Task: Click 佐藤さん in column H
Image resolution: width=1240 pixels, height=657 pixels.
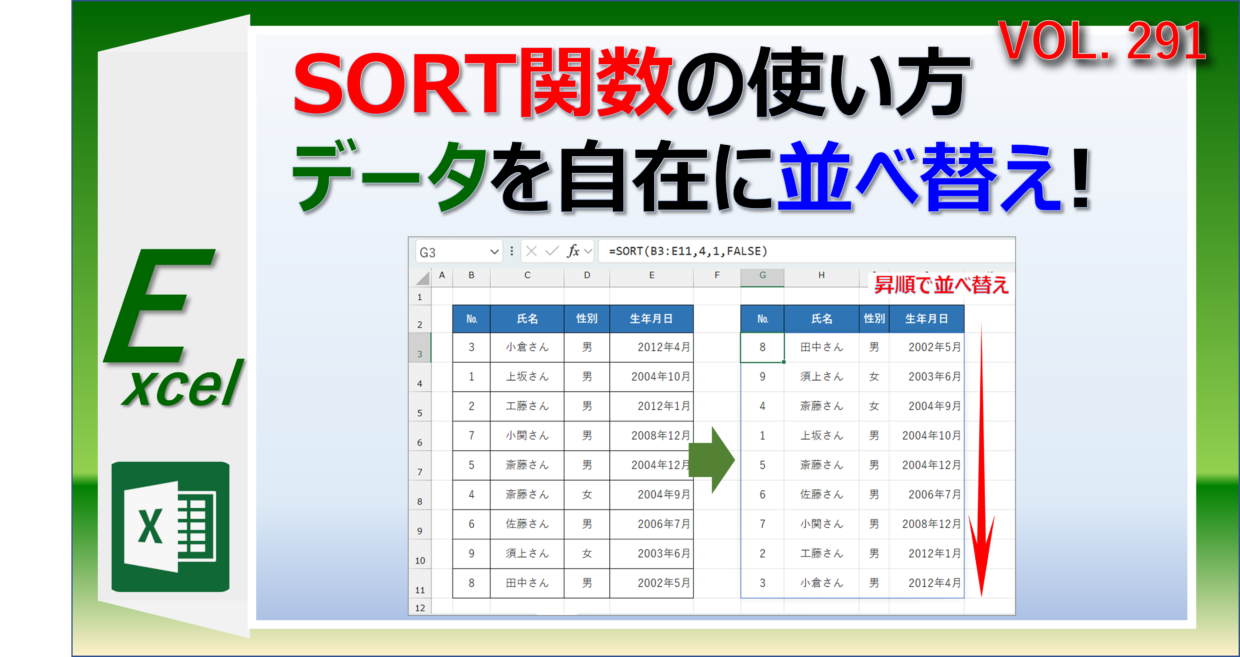Action: coord(821,494)
